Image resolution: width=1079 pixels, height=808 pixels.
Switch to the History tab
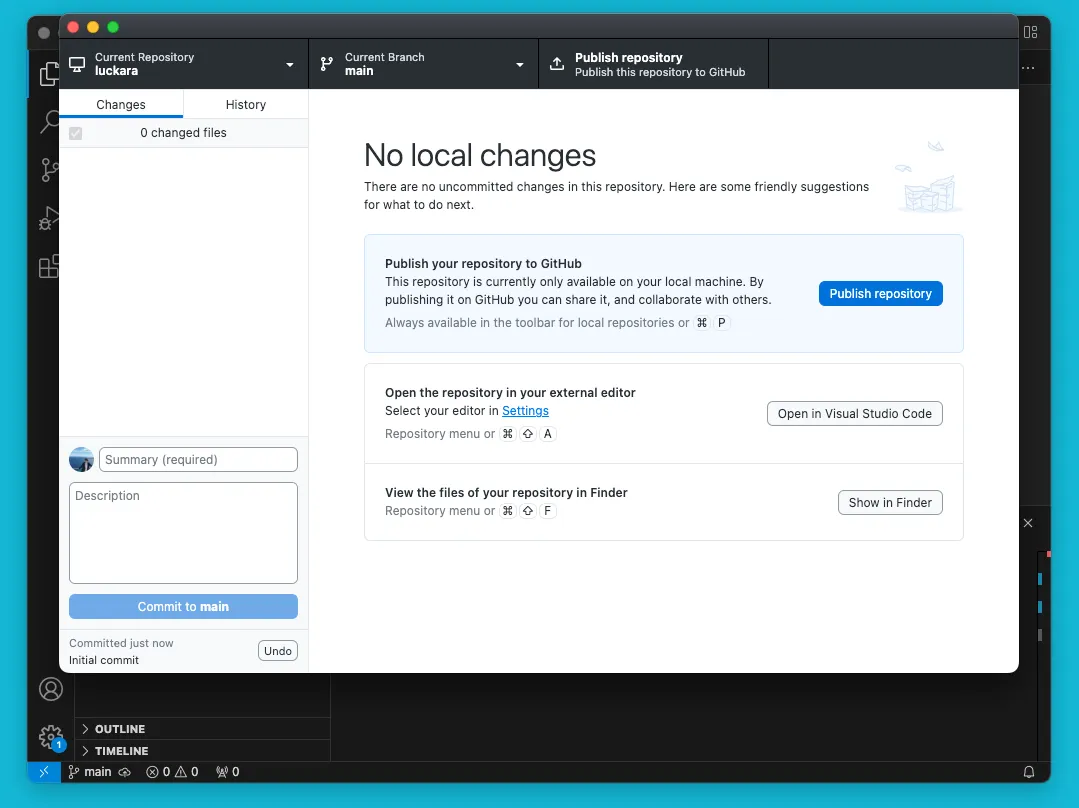(x=245, y=104)
